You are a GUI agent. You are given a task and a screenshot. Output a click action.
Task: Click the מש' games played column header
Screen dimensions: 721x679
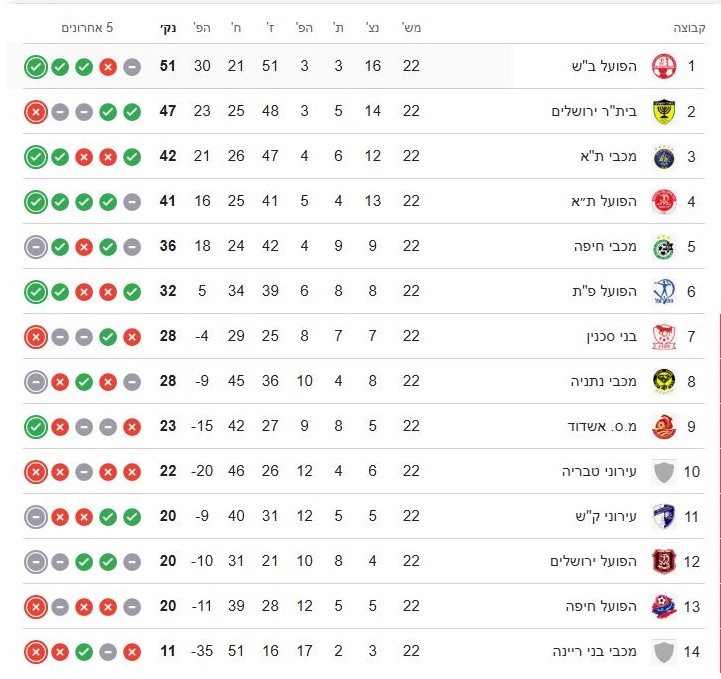411,28
